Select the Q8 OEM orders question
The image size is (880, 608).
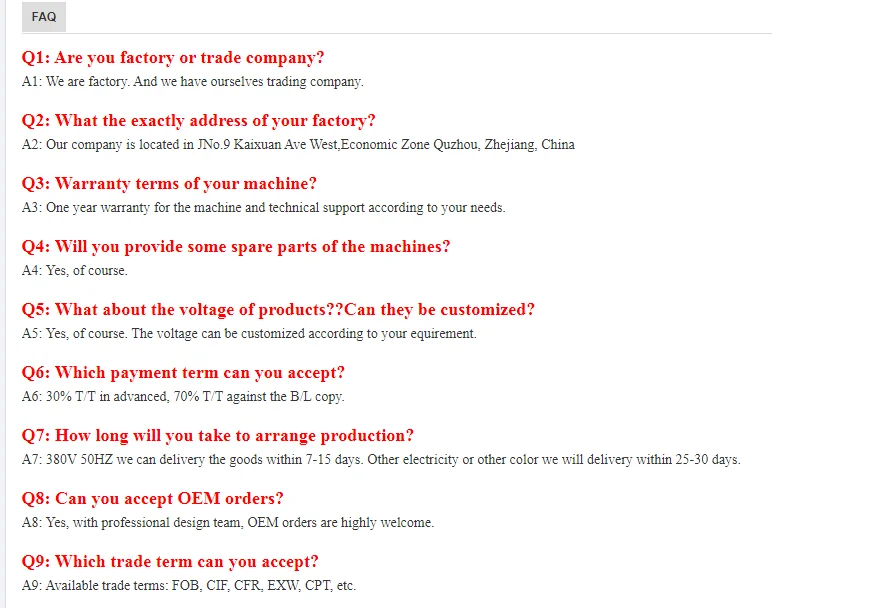click(x=153, y=499)
